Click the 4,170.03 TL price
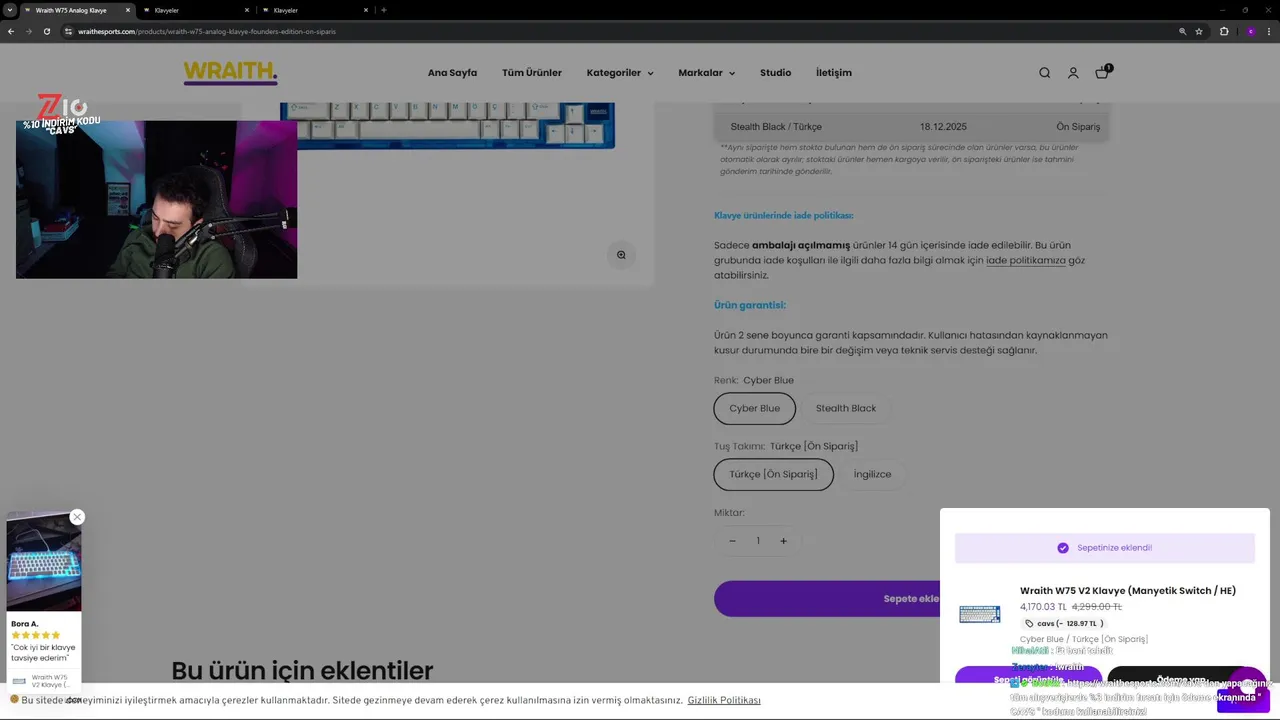 [1043, 606]
